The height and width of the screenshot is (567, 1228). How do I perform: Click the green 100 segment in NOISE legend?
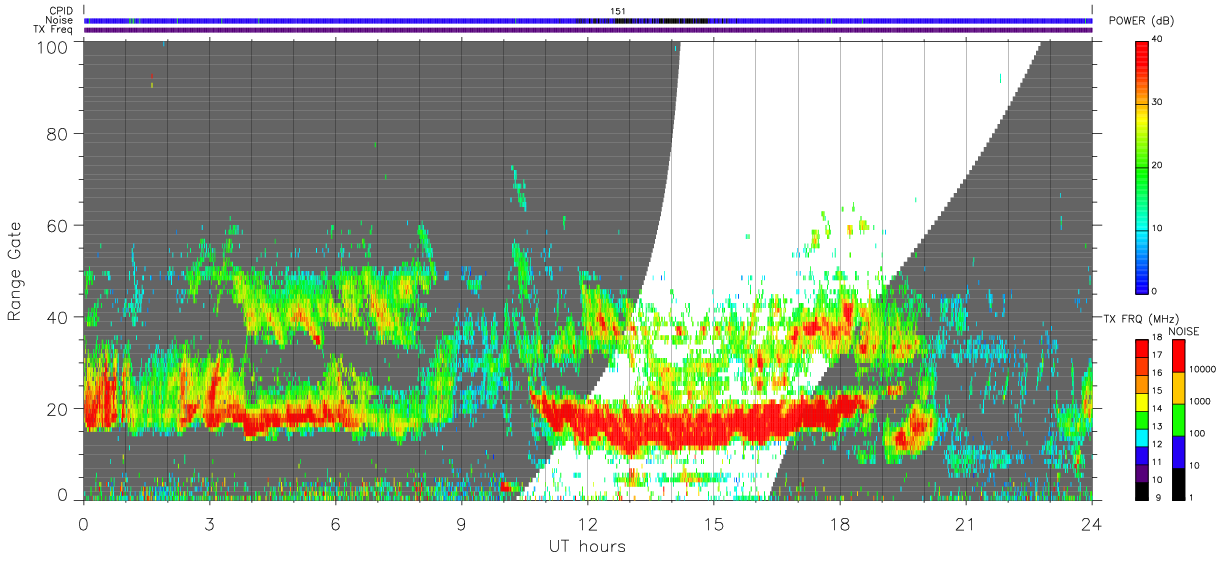point(1179,420)
